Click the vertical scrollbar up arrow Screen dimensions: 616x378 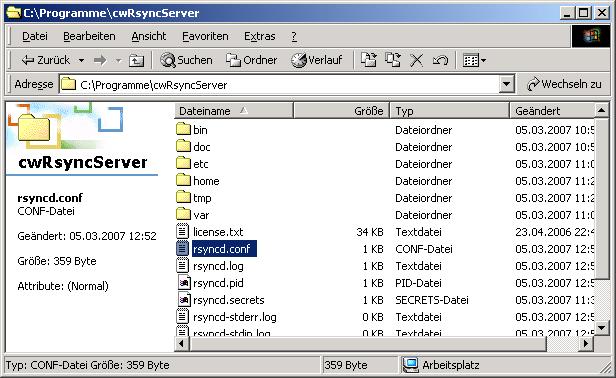(601, 111)
